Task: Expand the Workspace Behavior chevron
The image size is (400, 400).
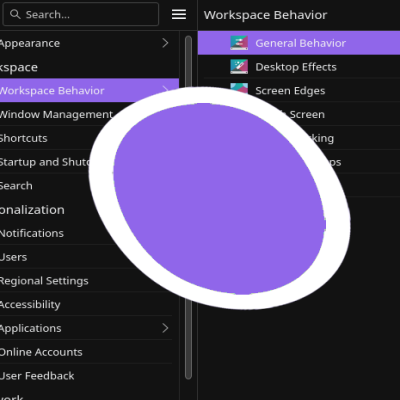Action: [166, 88]
